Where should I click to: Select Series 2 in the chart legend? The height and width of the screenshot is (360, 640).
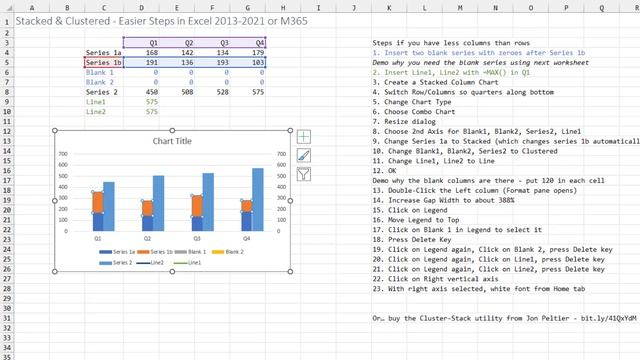(x=116, y=263)
